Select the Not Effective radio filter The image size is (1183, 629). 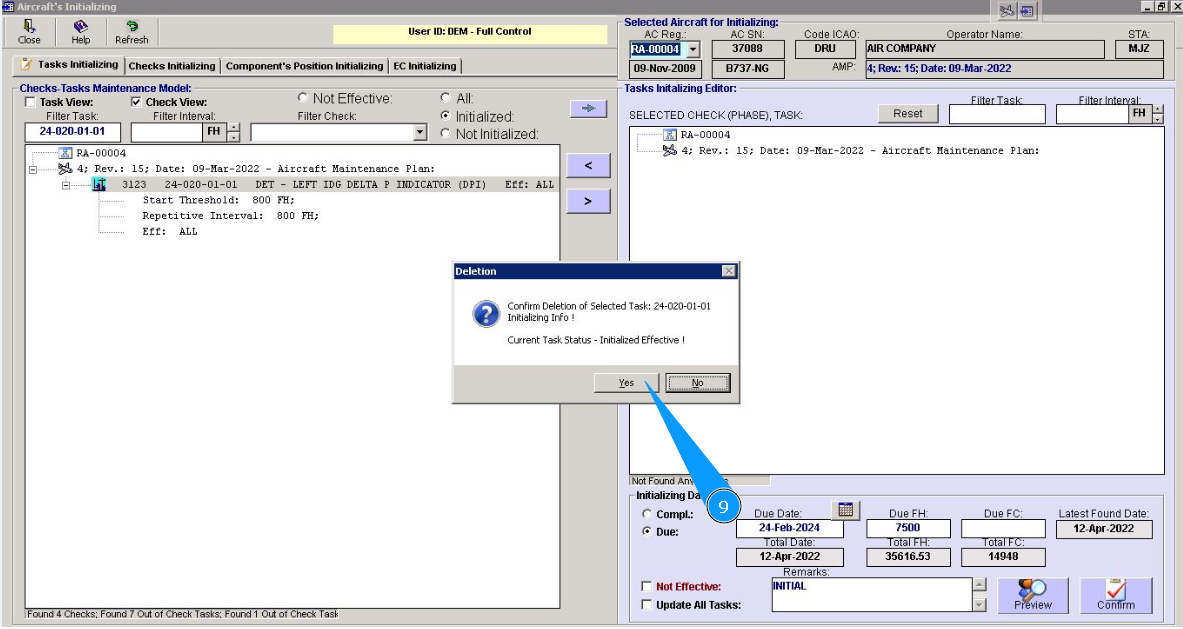[x=303, y=98]
